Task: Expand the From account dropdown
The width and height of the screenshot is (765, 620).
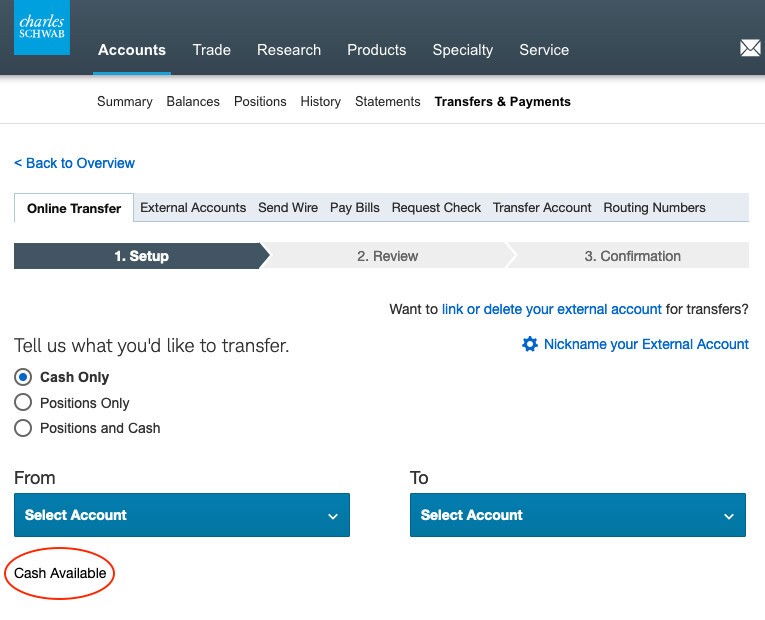Action: click(182, 515)
